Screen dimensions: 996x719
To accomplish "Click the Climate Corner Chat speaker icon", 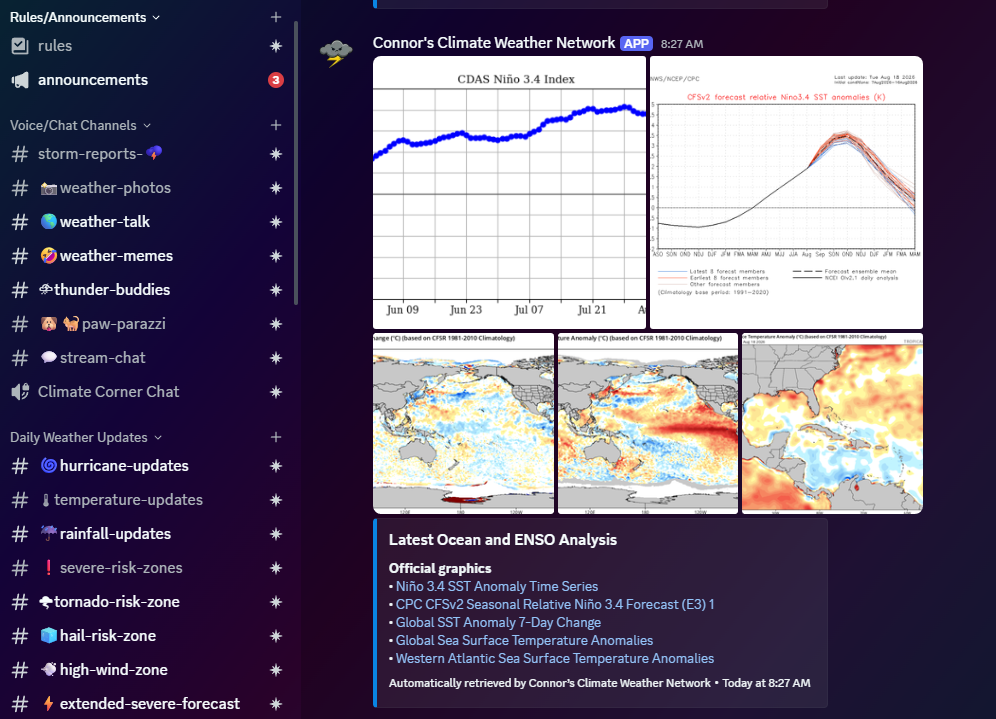I will [x=20, y=392].
